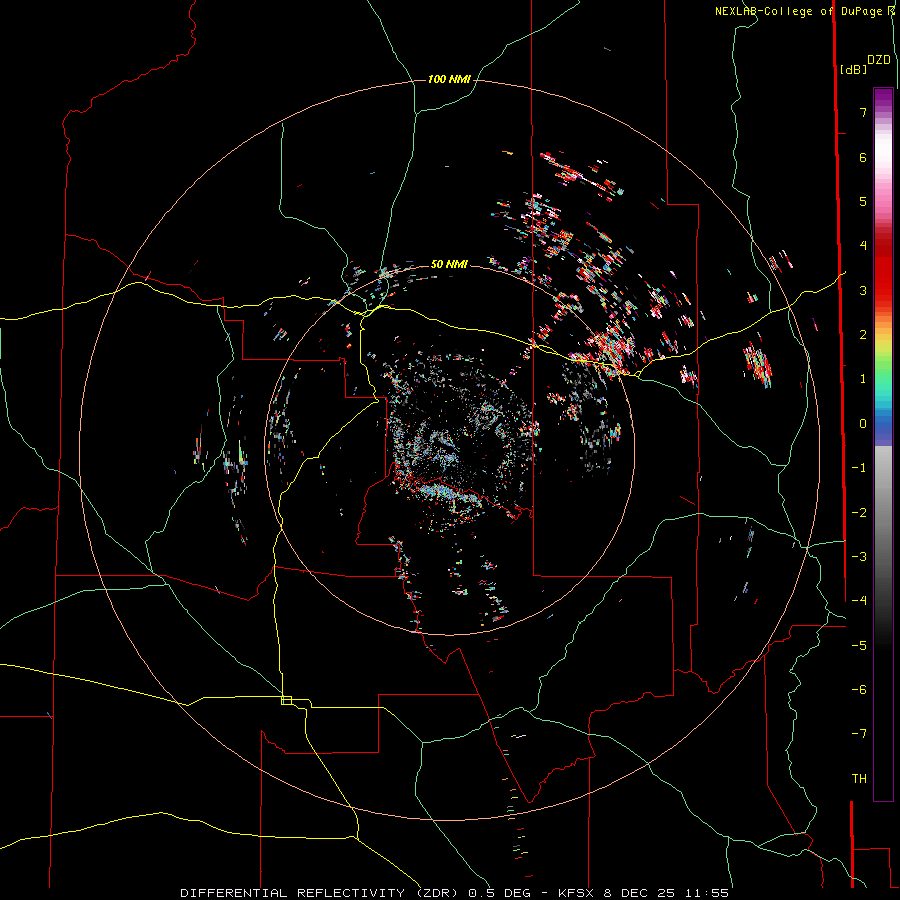Click the 0.5 DEG elevation text
The image size is (900, 900).
coord(500,893)
